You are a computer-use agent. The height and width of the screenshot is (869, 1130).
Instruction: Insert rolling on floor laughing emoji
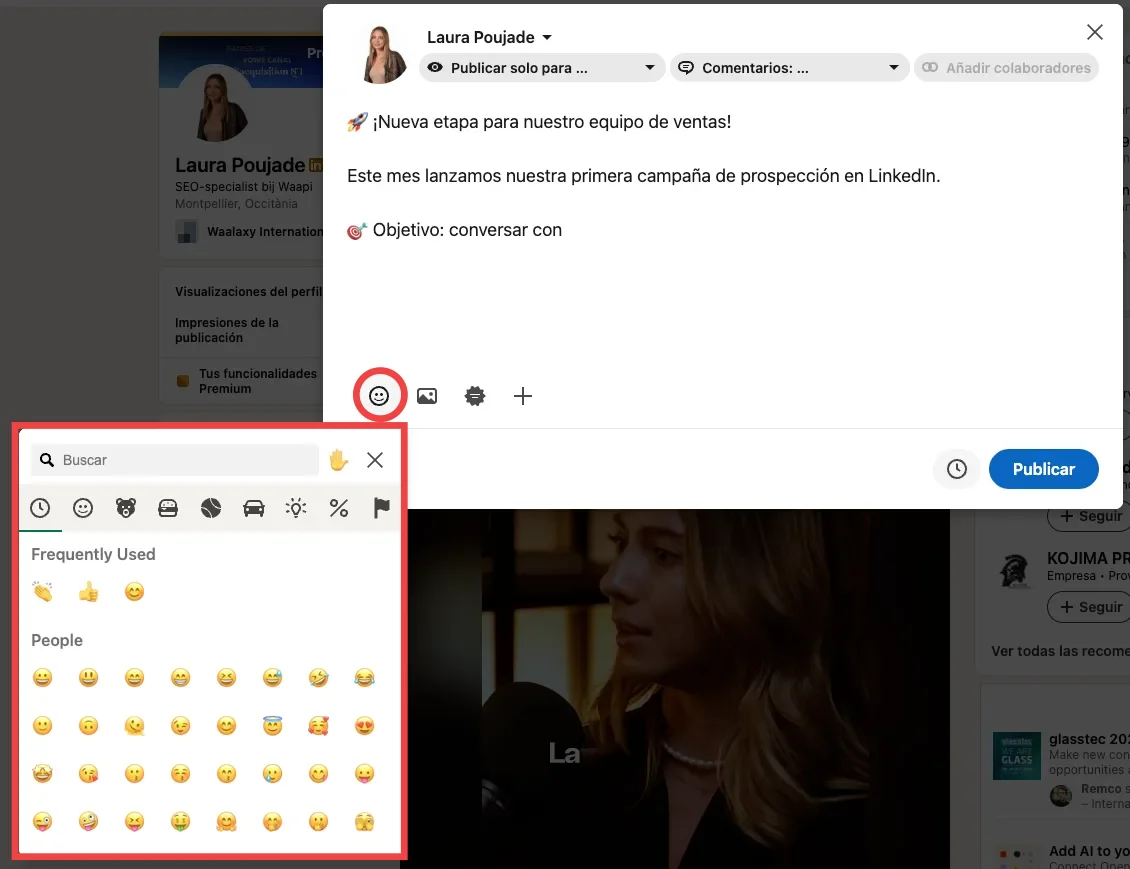(319, 677)
